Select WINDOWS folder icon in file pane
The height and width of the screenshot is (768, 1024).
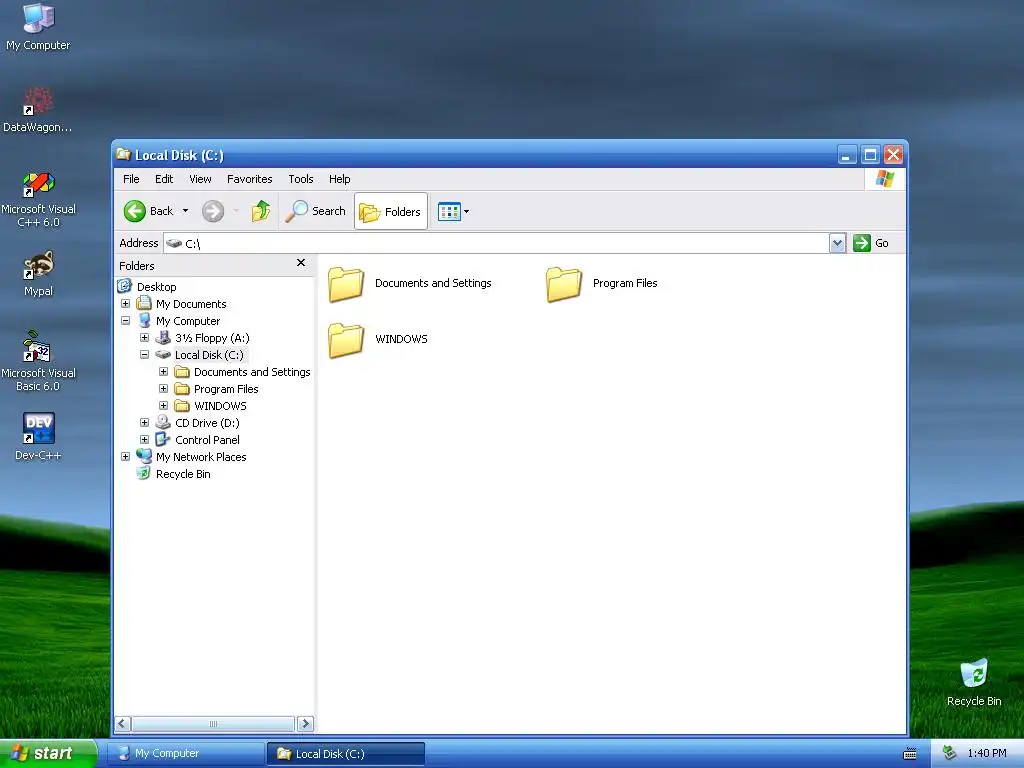point(346,340)
